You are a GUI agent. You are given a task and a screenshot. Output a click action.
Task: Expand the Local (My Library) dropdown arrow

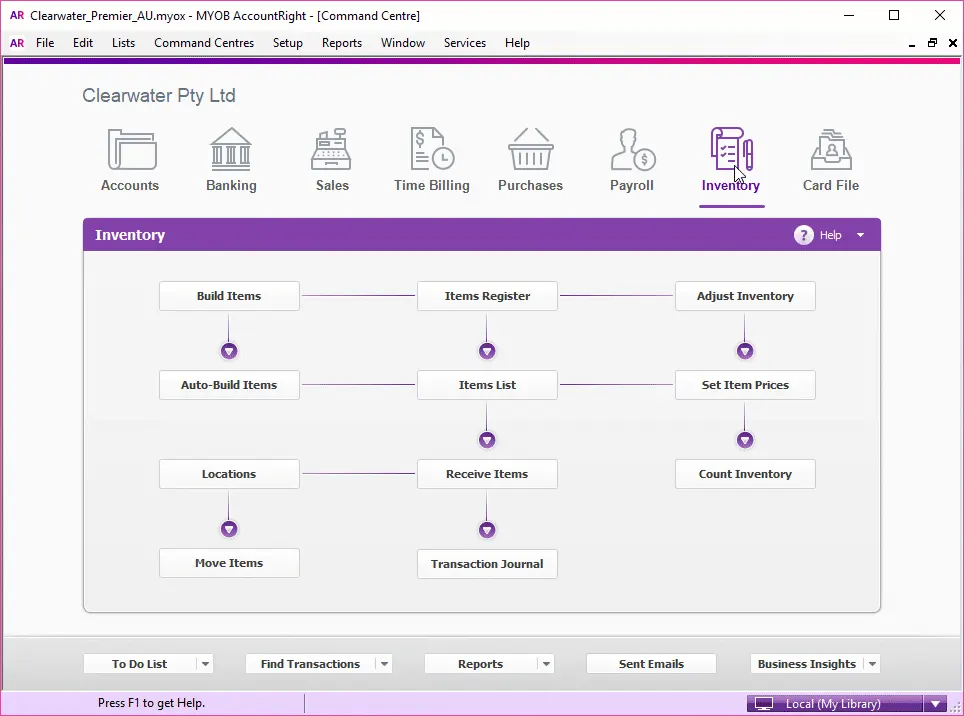(x=935, y=704)
